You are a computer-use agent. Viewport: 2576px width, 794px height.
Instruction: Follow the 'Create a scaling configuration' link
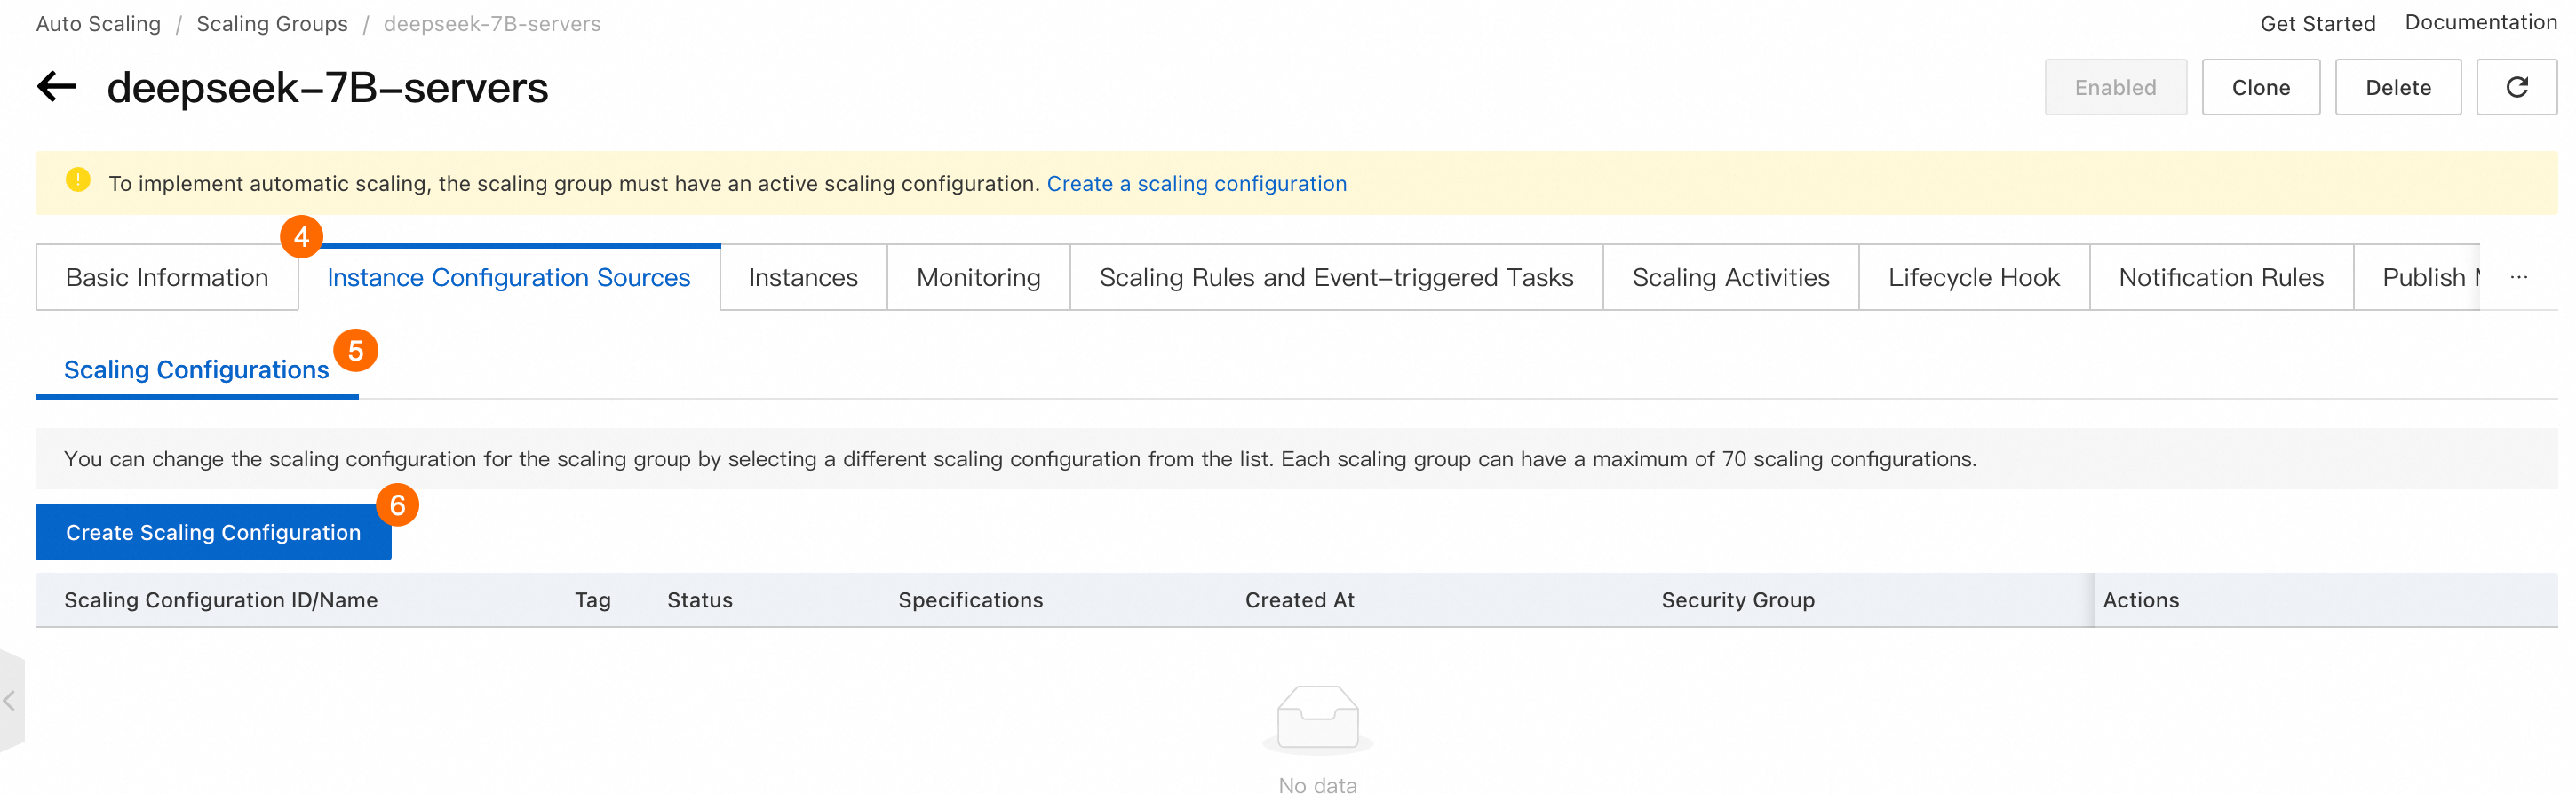(1196, 183)
